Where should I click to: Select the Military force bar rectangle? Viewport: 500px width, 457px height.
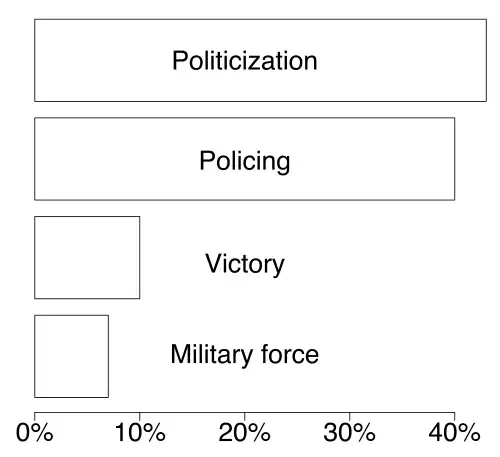click(x=71, y=356)
